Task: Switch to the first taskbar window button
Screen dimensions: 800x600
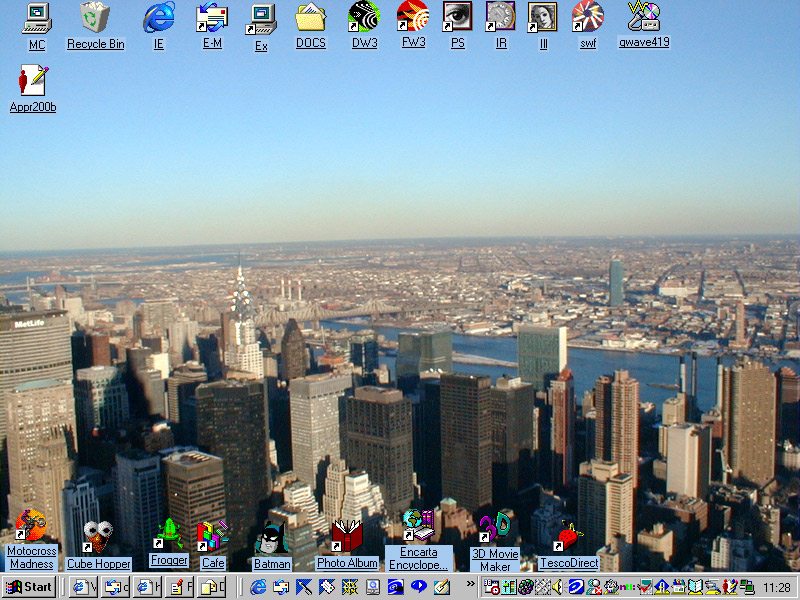Action: [x=83, y=587]
